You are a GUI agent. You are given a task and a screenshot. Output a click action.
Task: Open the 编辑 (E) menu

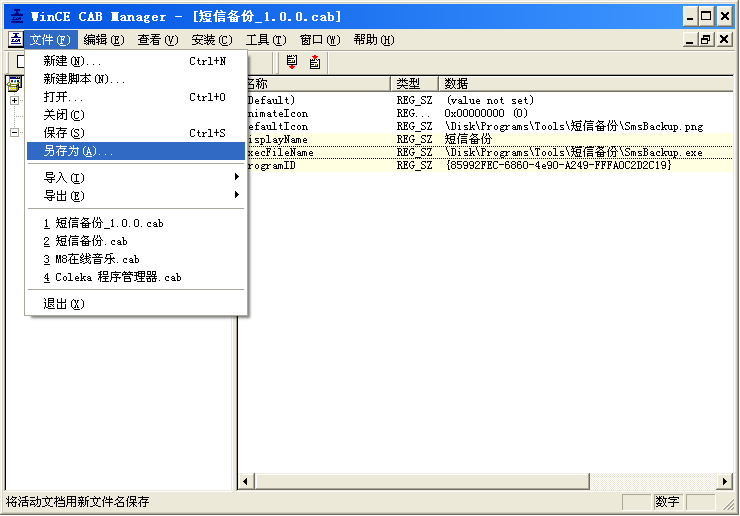pos(104,40)
